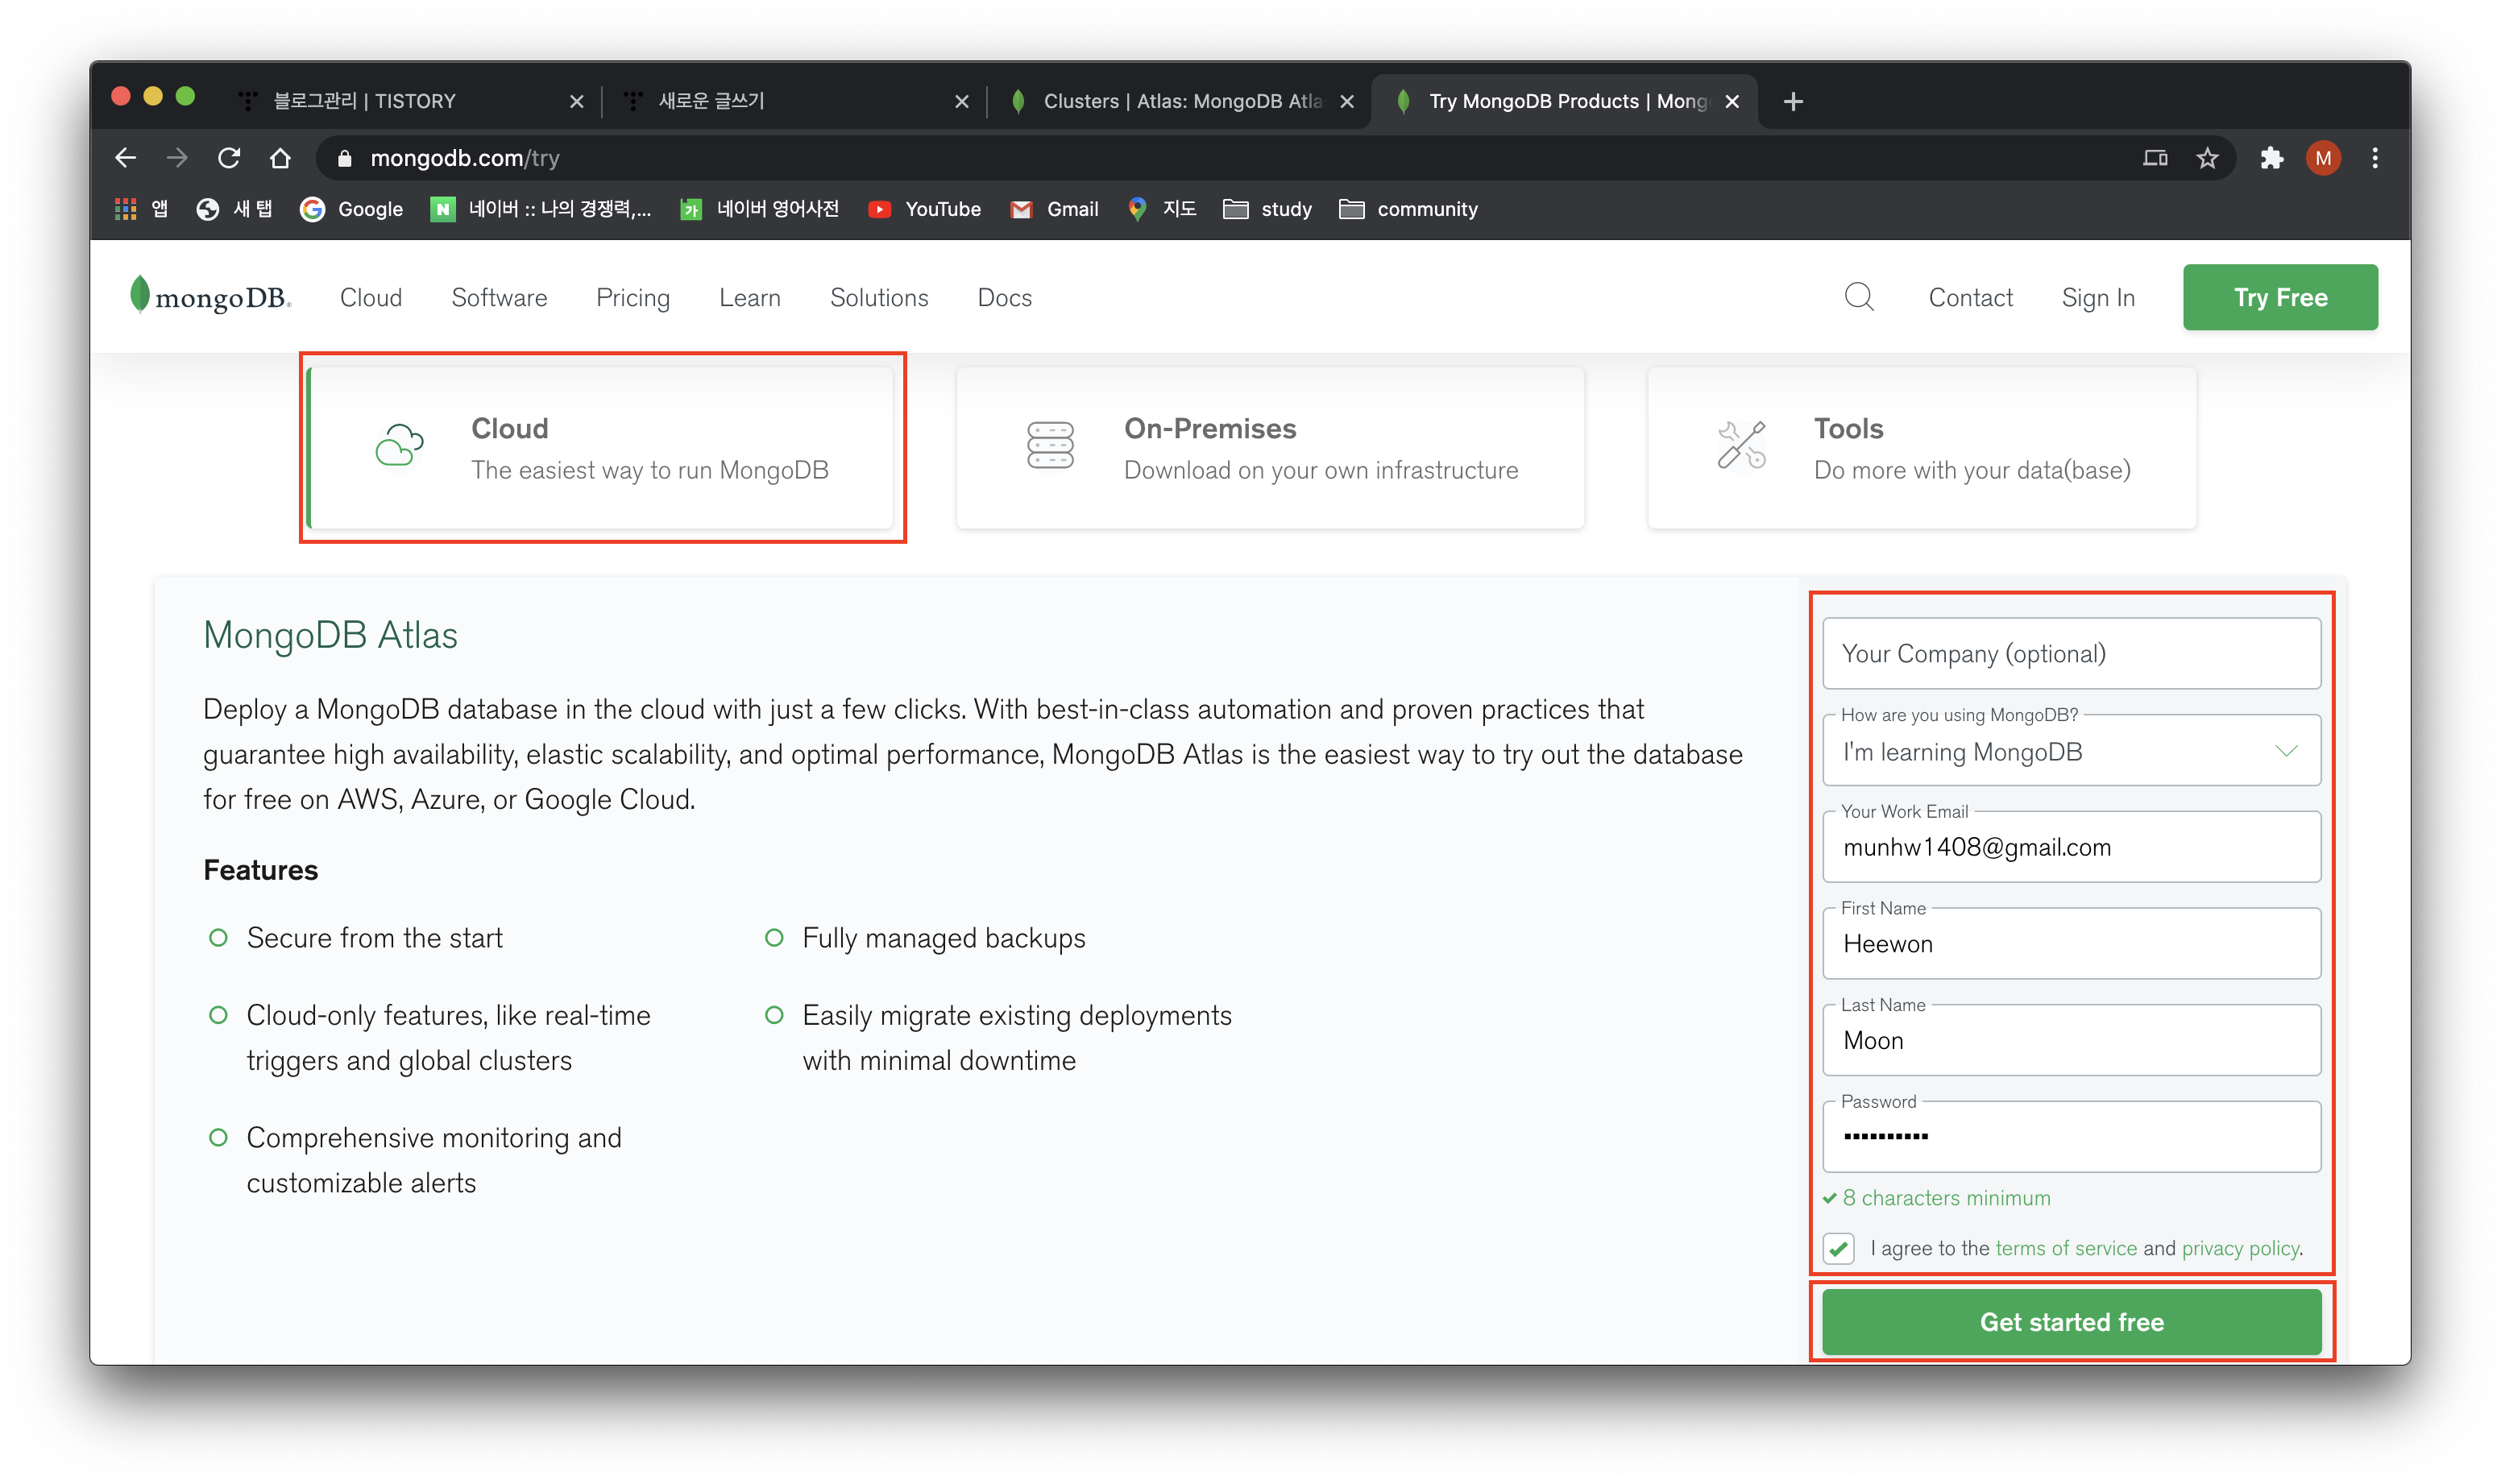Screen dimensions: 2501x1484
Task: Click the Your Company optional field
Action: (x=2071, y=654)
